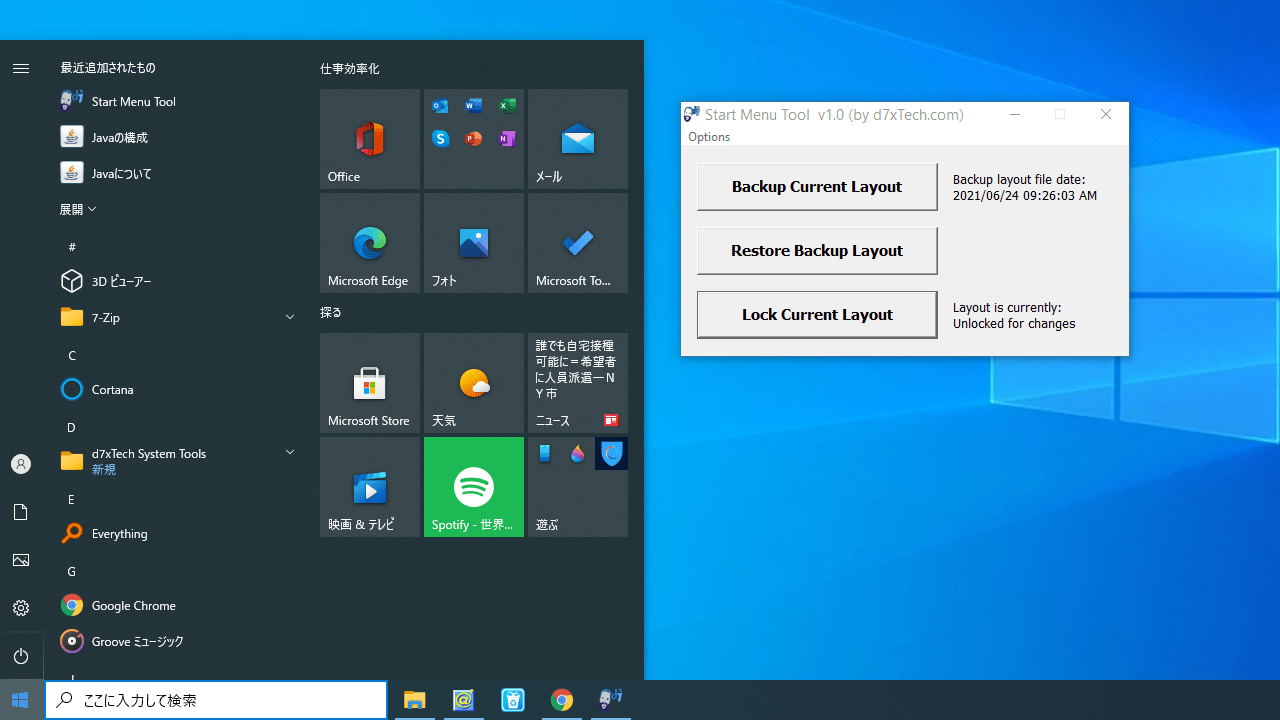The height and width of the screenshot is (720, 1280).
Task: Click the E letter header in app list
Action: tap(72, 499)
